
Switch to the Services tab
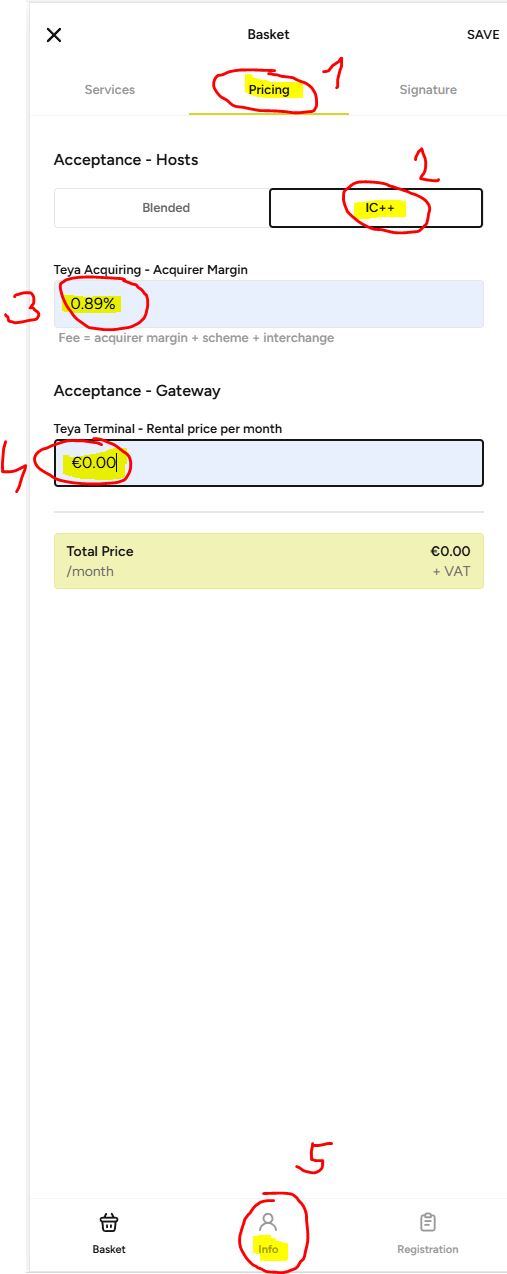[110, 90]
